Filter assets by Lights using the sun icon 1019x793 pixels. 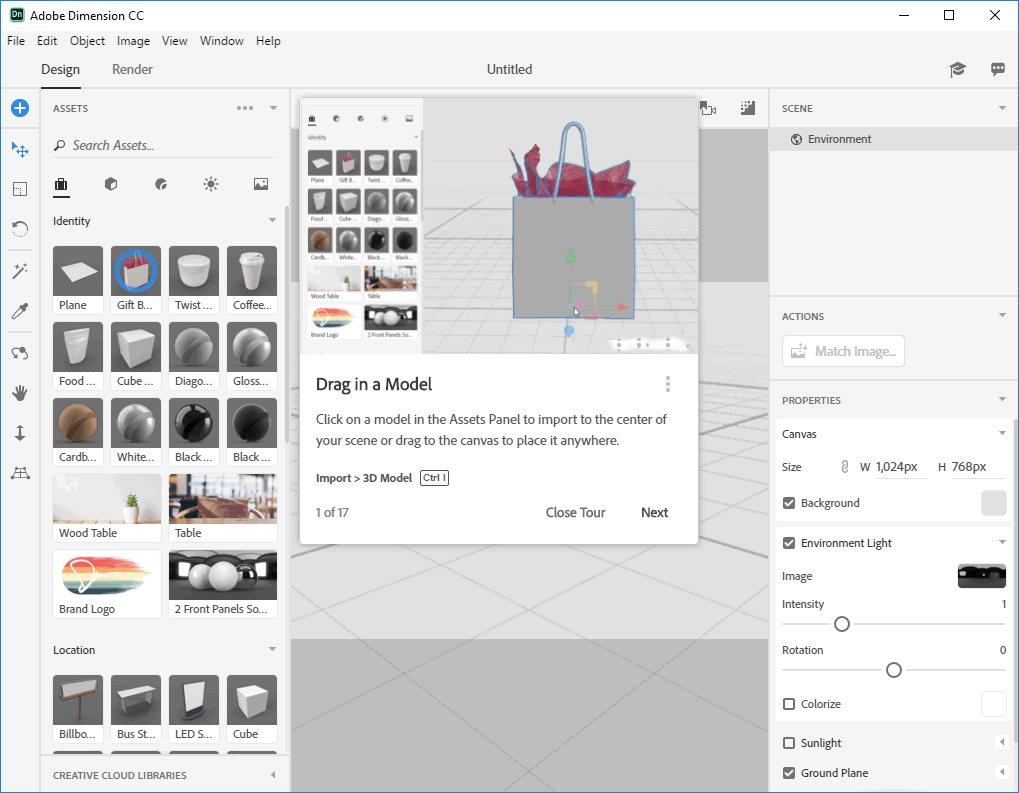pyautogui.click(x=210, y=184)
